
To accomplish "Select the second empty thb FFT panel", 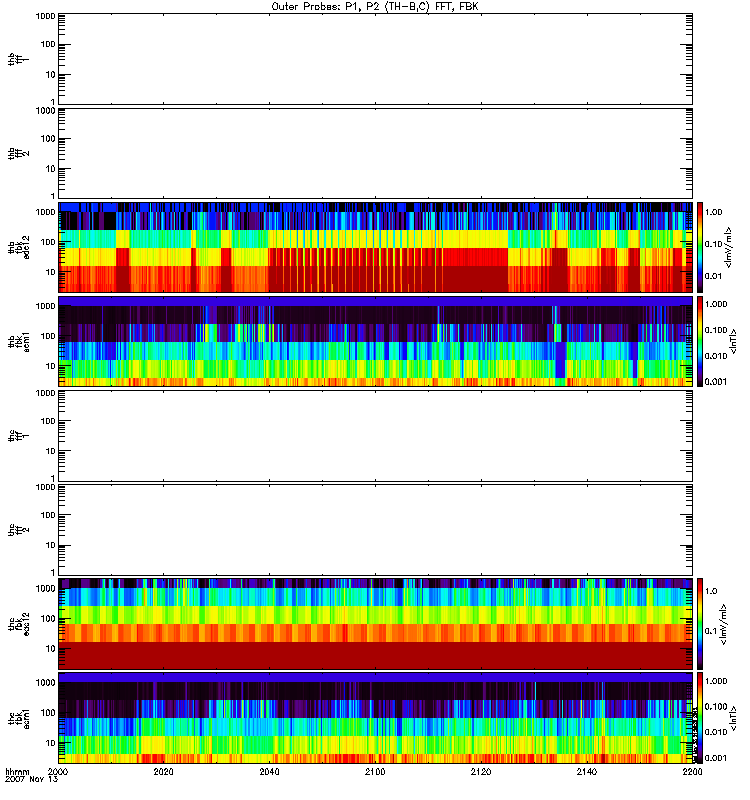I will [x=375, y=152].
